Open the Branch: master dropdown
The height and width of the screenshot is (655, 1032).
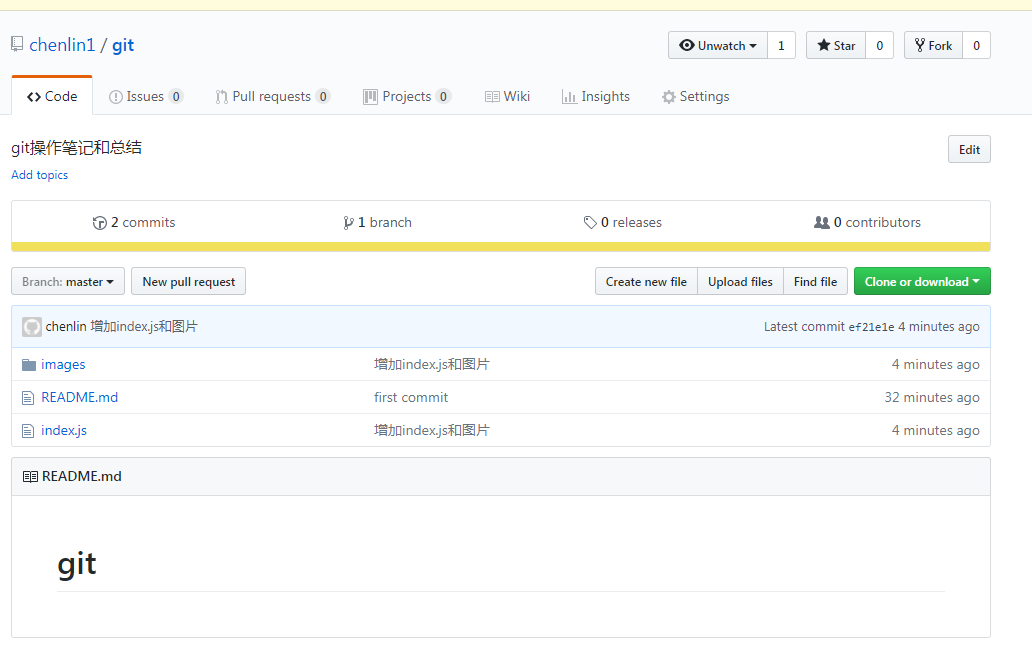pyautogui.click(x=68, y=282)
